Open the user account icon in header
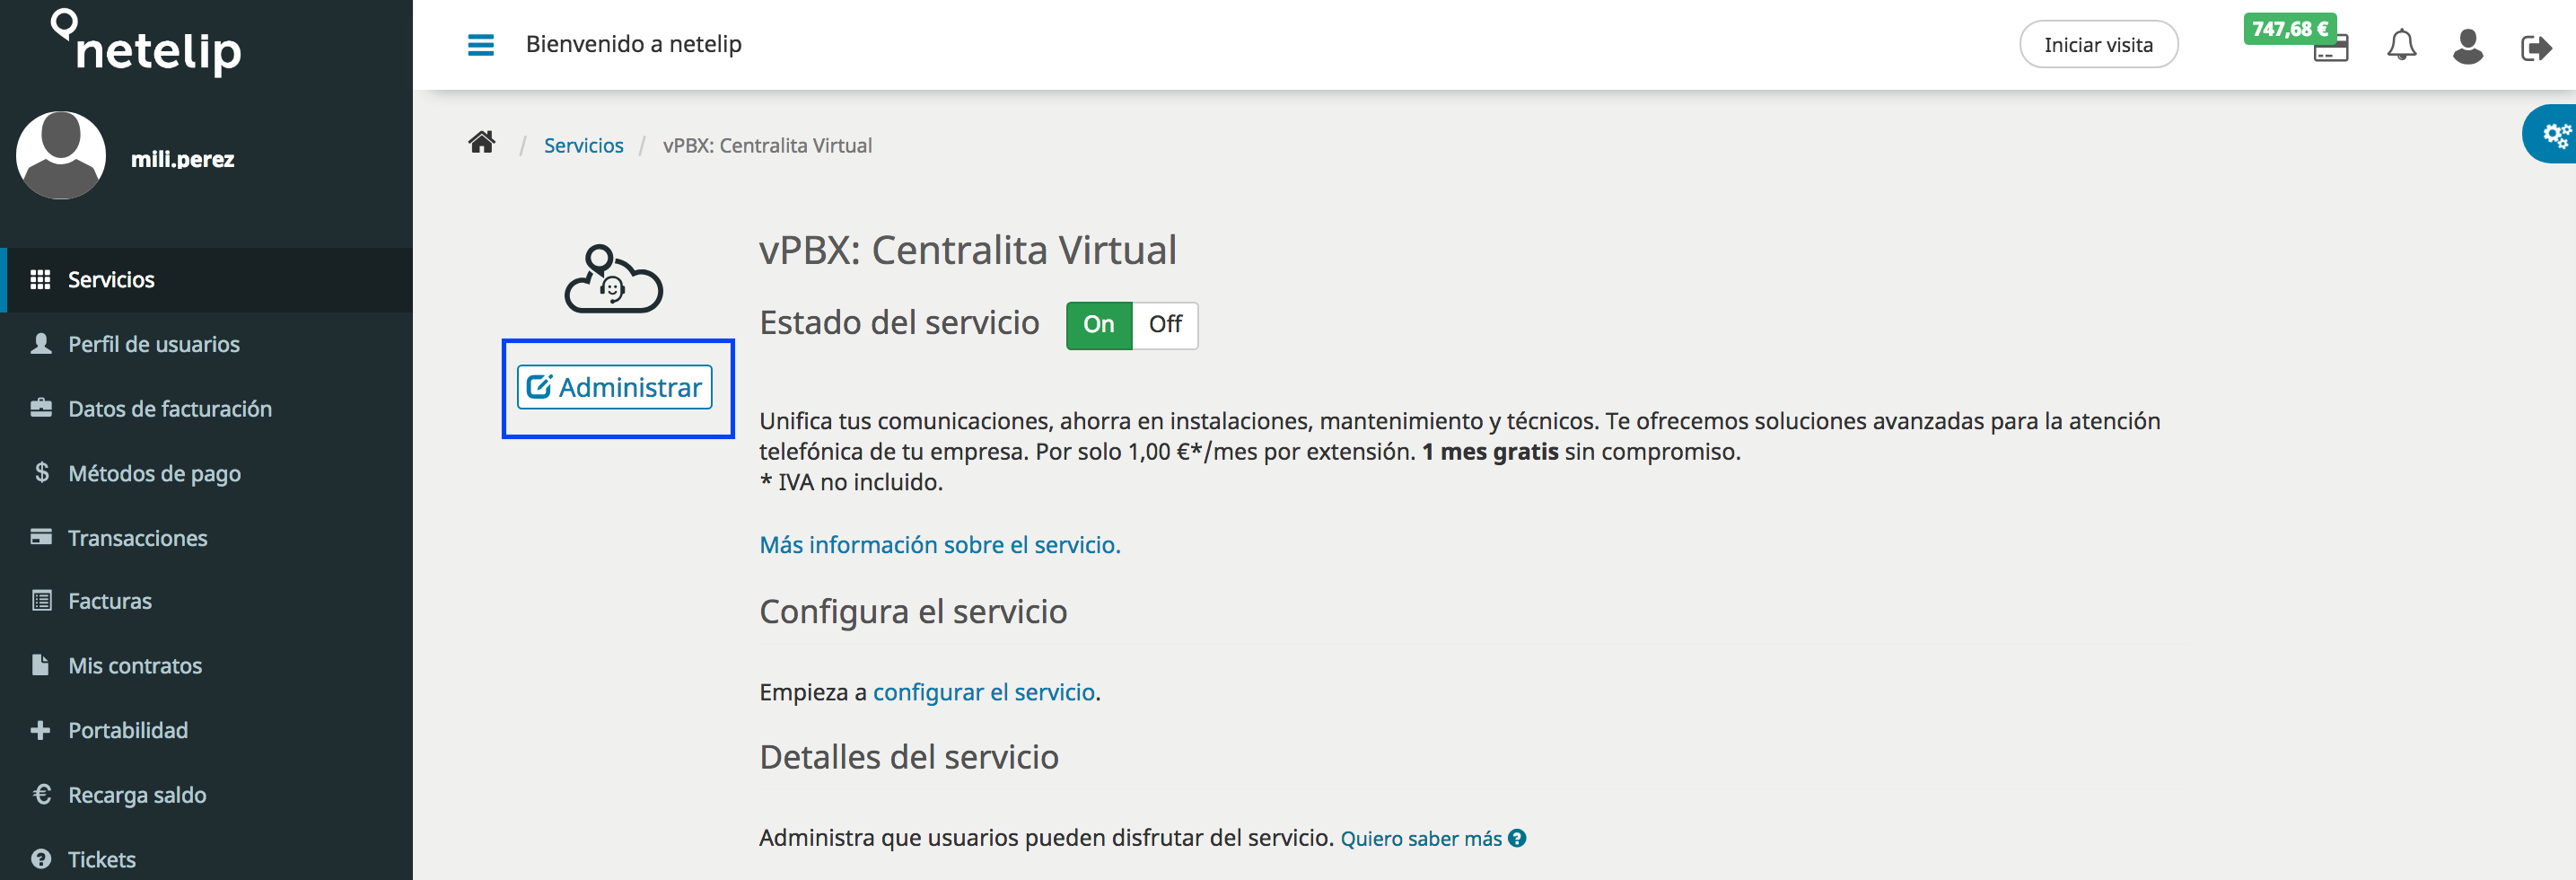The image size is (2576, 880). pyautogui.click(x=2468, y=46)
